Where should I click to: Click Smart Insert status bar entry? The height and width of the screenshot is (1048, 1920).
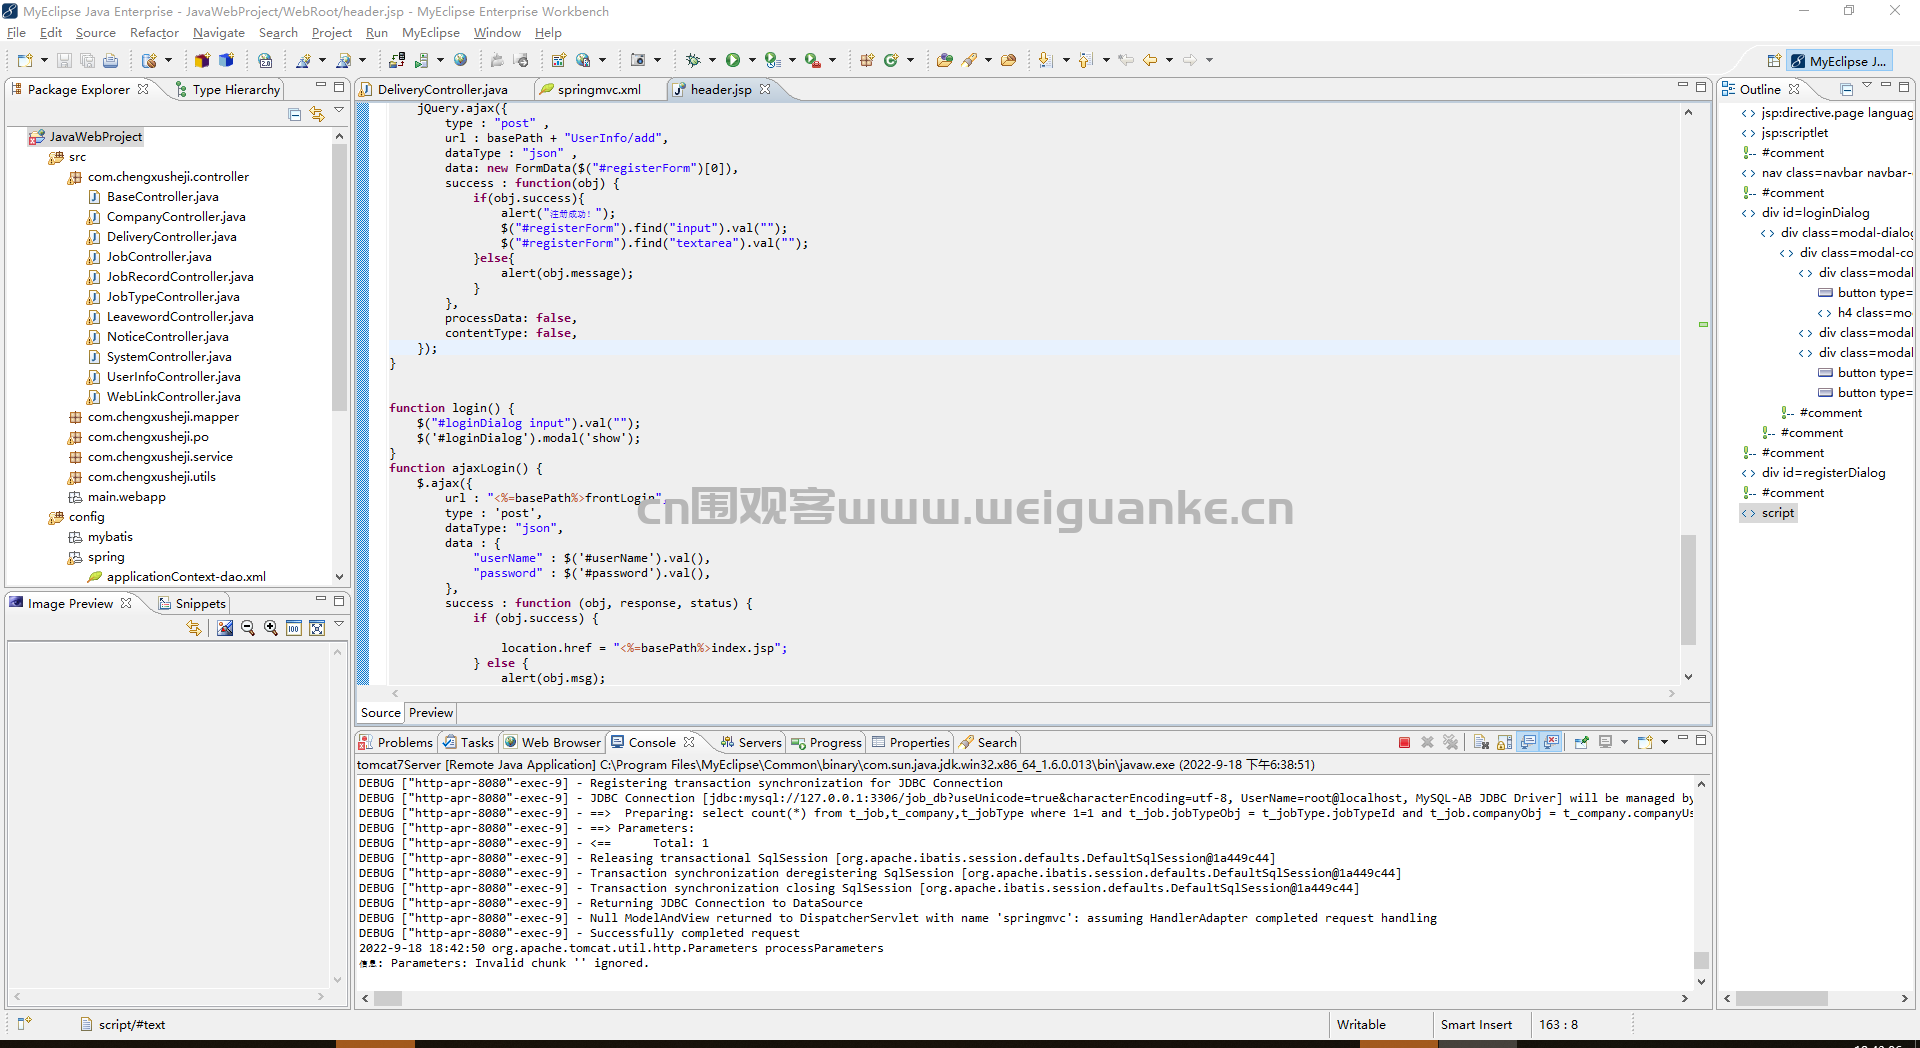click(x=1476, y=1025)
